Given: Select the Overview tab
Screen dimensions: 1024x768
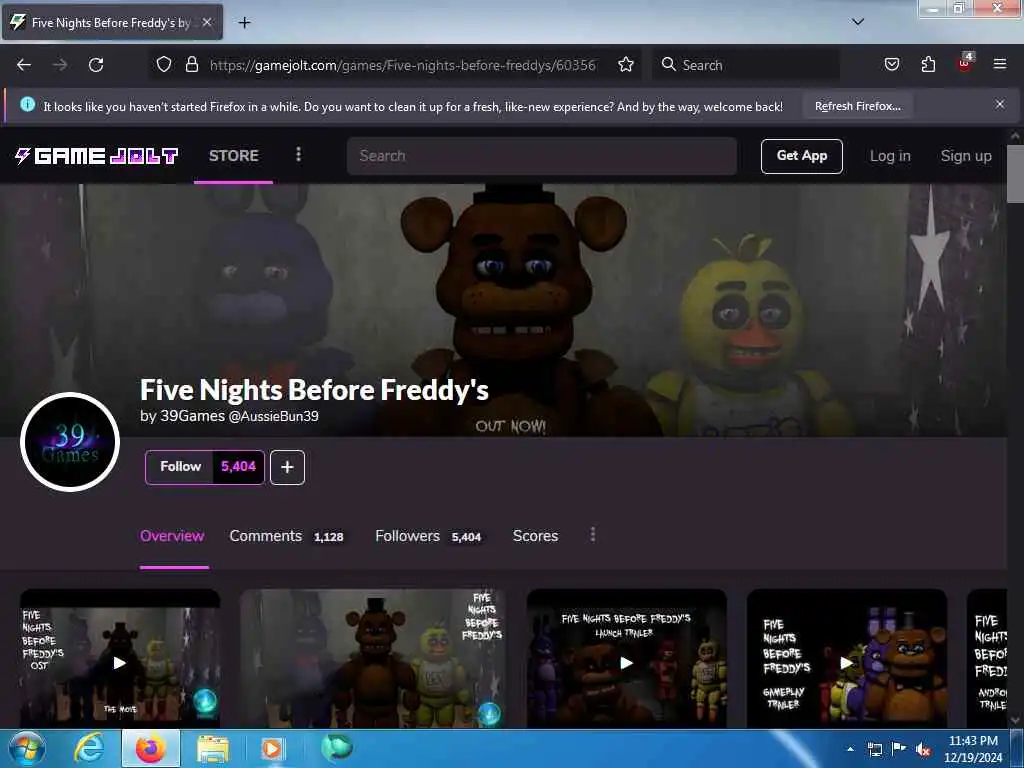Looking at the screenshot, I should (x=172, y=536).
